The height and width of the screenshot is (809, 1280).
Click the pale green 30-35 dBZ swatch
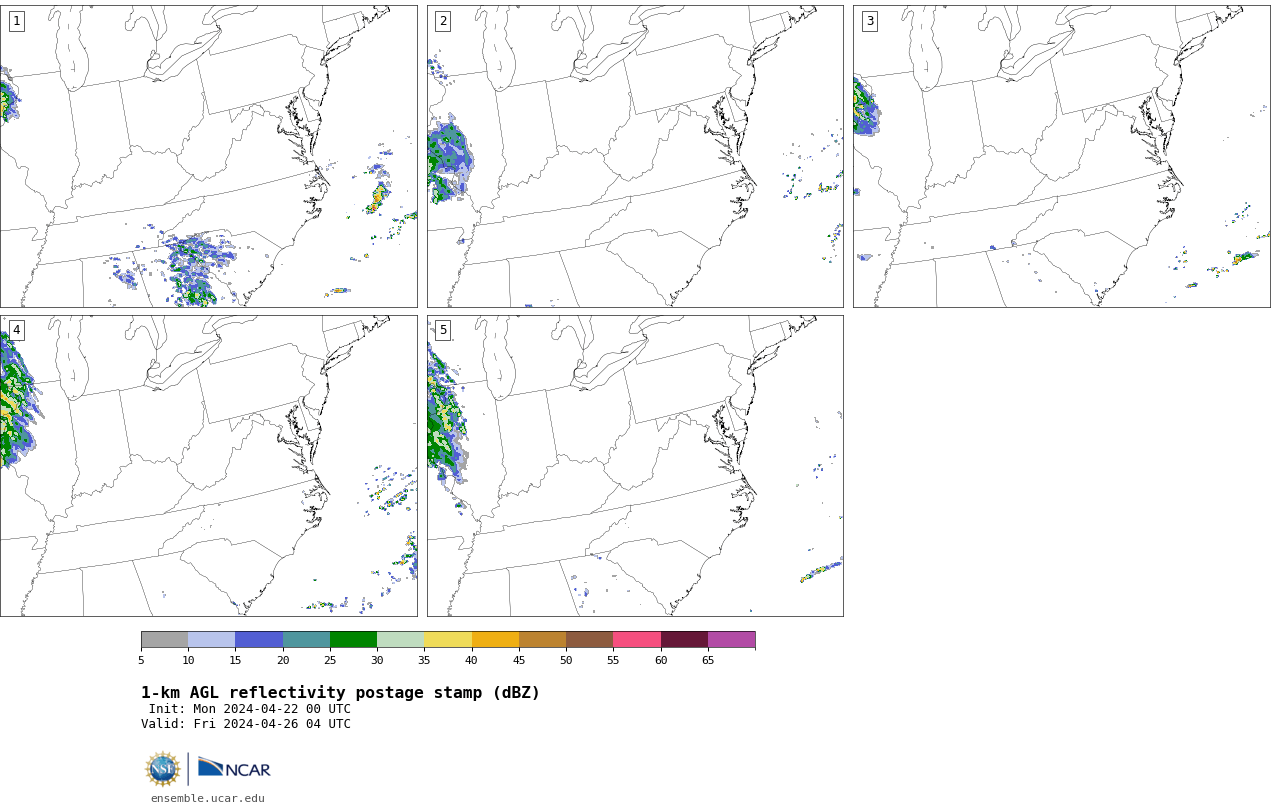tap(401, 640)
